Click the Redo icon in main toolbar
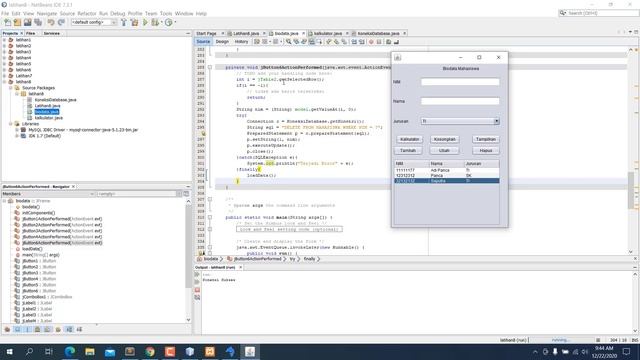Screen dimensions: 640x360 pos(61,22)
